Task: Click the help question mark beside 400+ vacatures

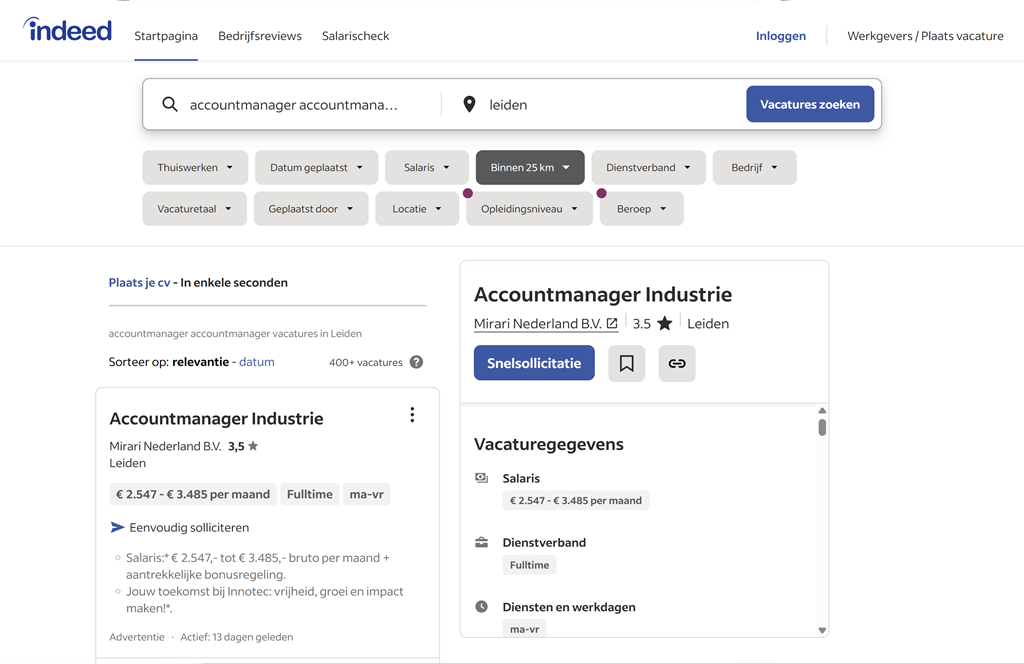Action: (x=416, y=362)
